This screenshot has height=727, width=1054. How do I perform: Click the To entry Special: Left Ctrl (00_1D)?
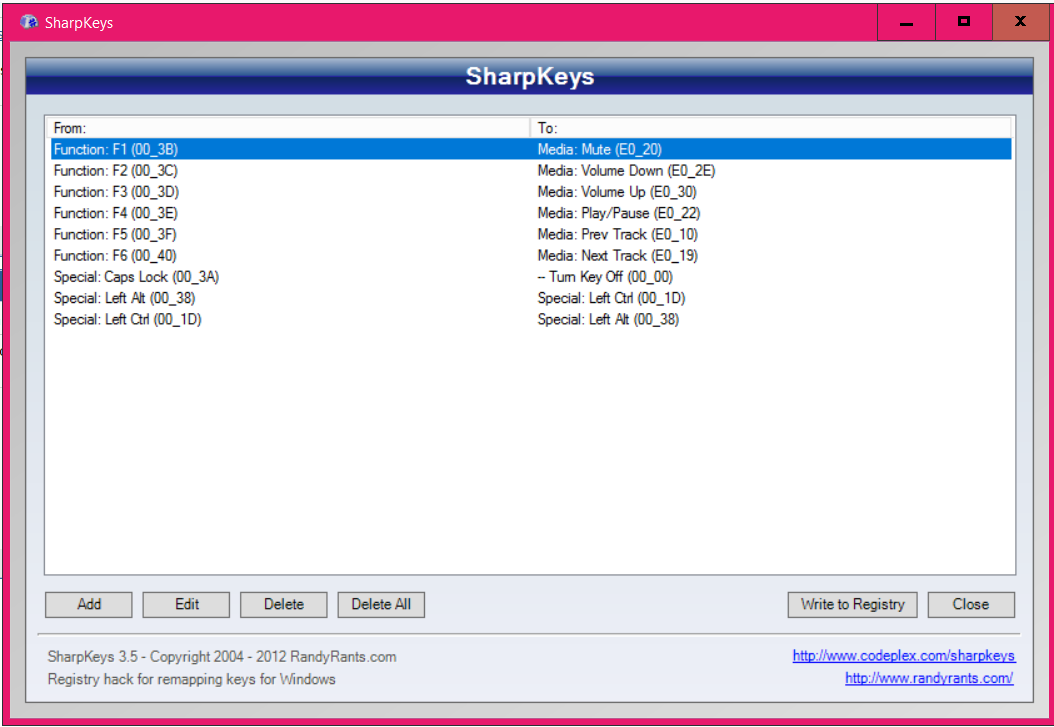pos(611,298)
